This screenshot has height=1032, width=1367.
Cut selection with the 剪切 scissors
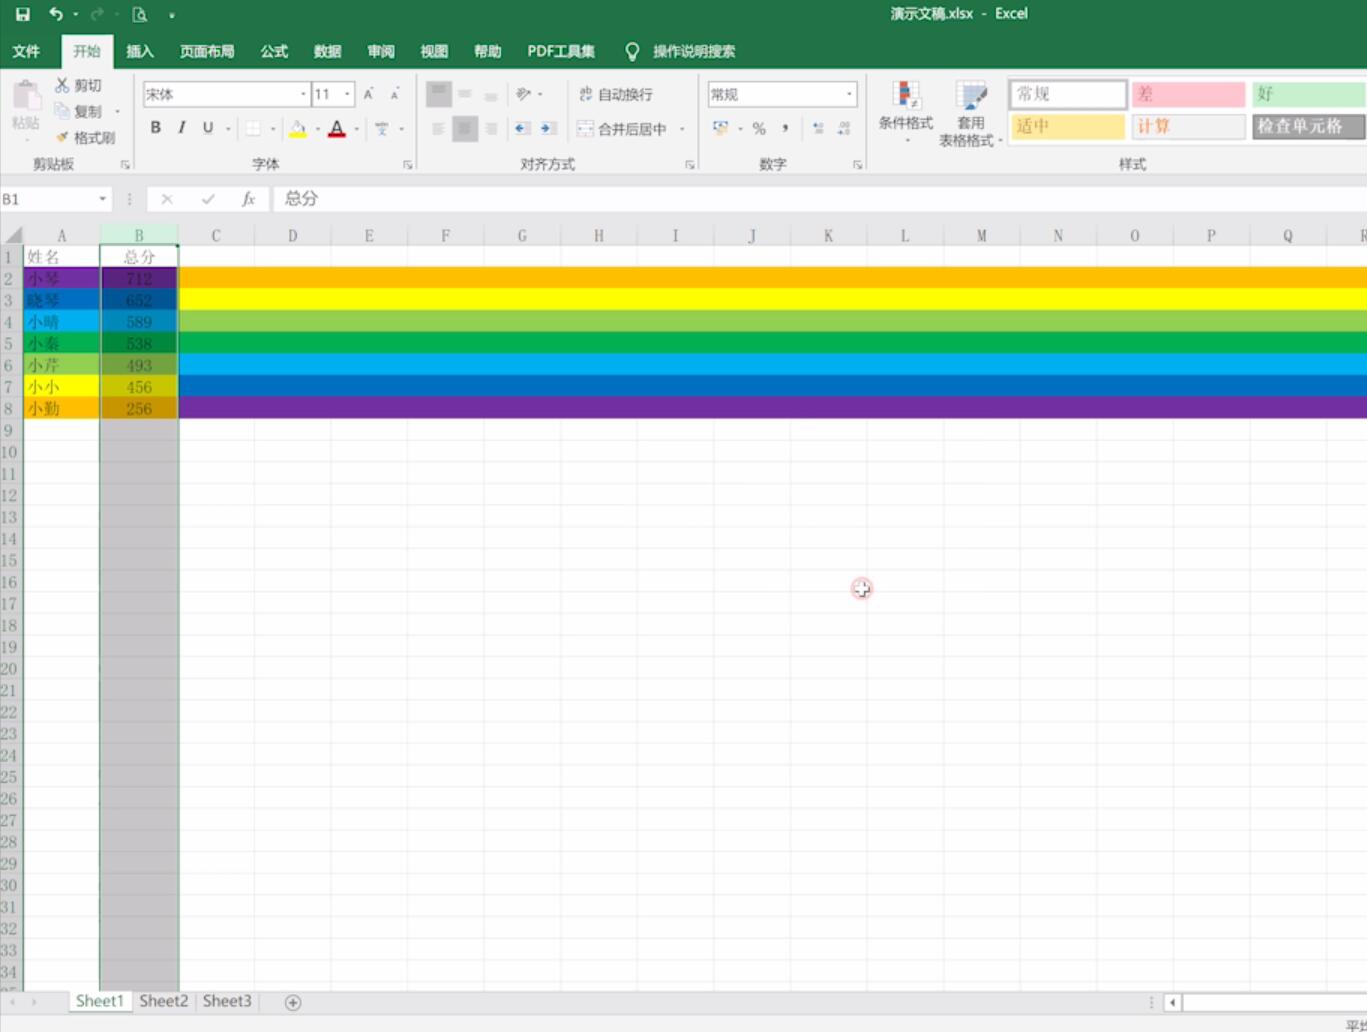(78, 86)
